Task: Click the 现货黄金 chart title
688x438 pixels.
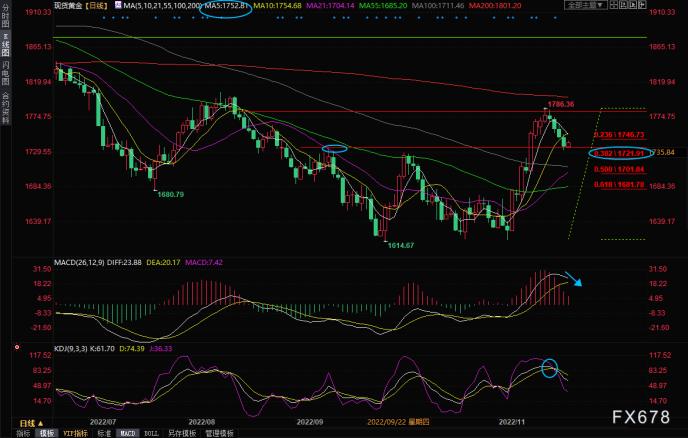Action: [68, 6]
